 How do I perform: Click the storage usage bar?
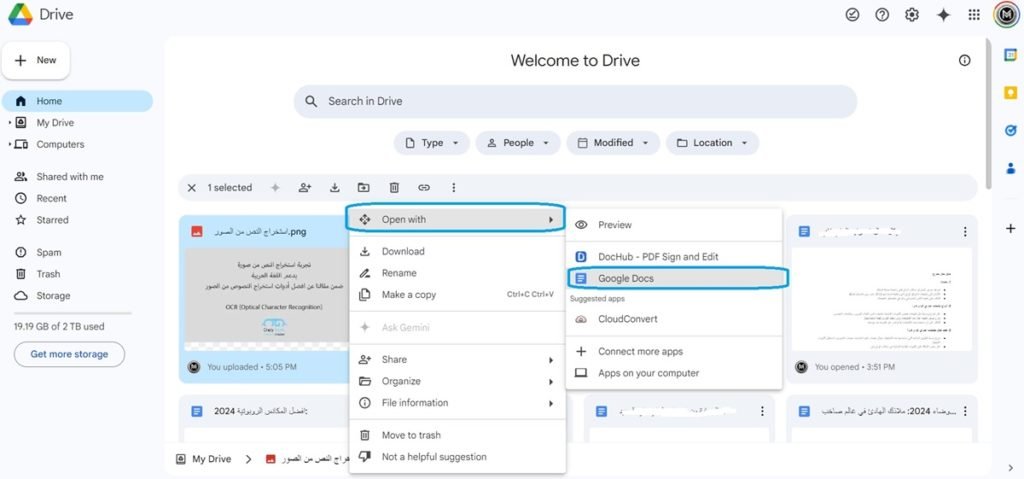(x=72, y=313)
